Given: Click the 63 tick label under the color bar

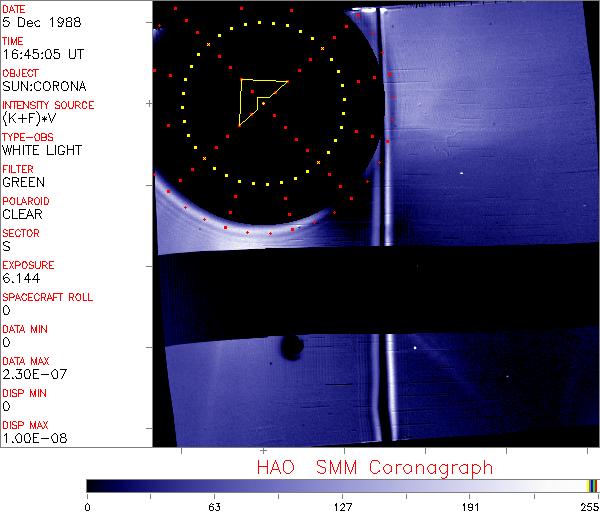Looking at the screenshot, I should (215, 505).
